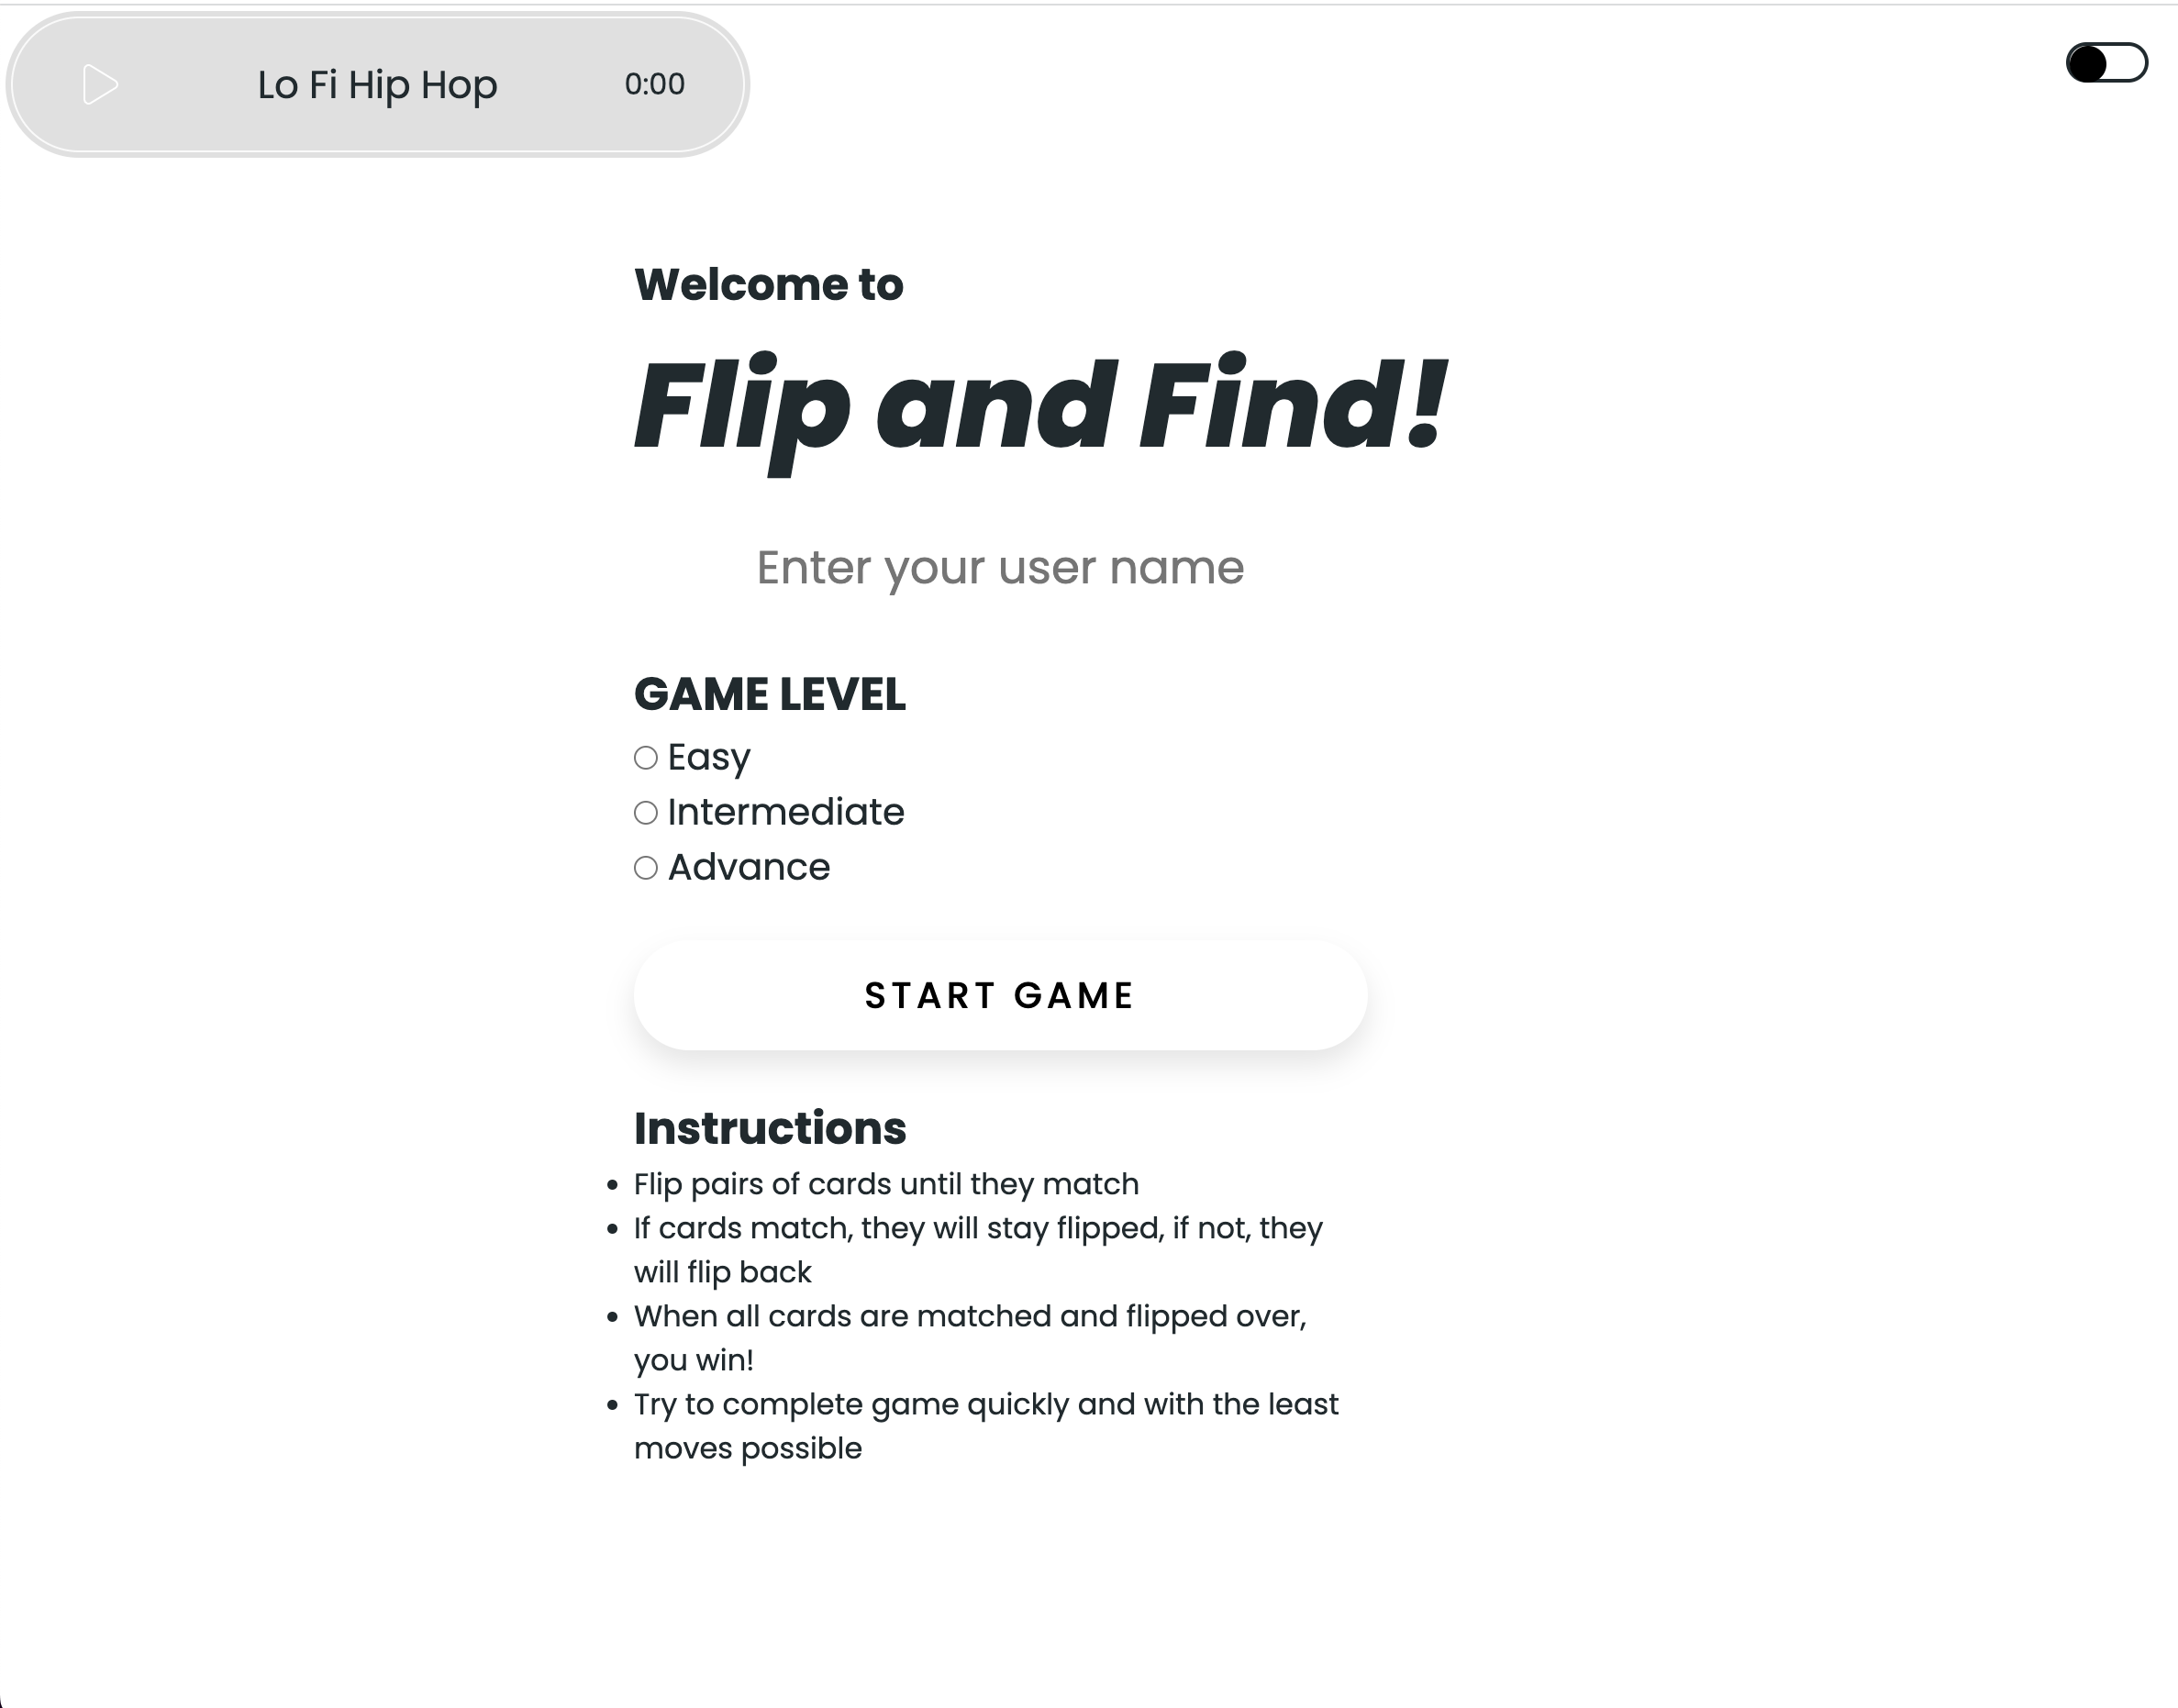Click the 0:00 playback timer
The image size is (2178, 1708).
(654, 85)
